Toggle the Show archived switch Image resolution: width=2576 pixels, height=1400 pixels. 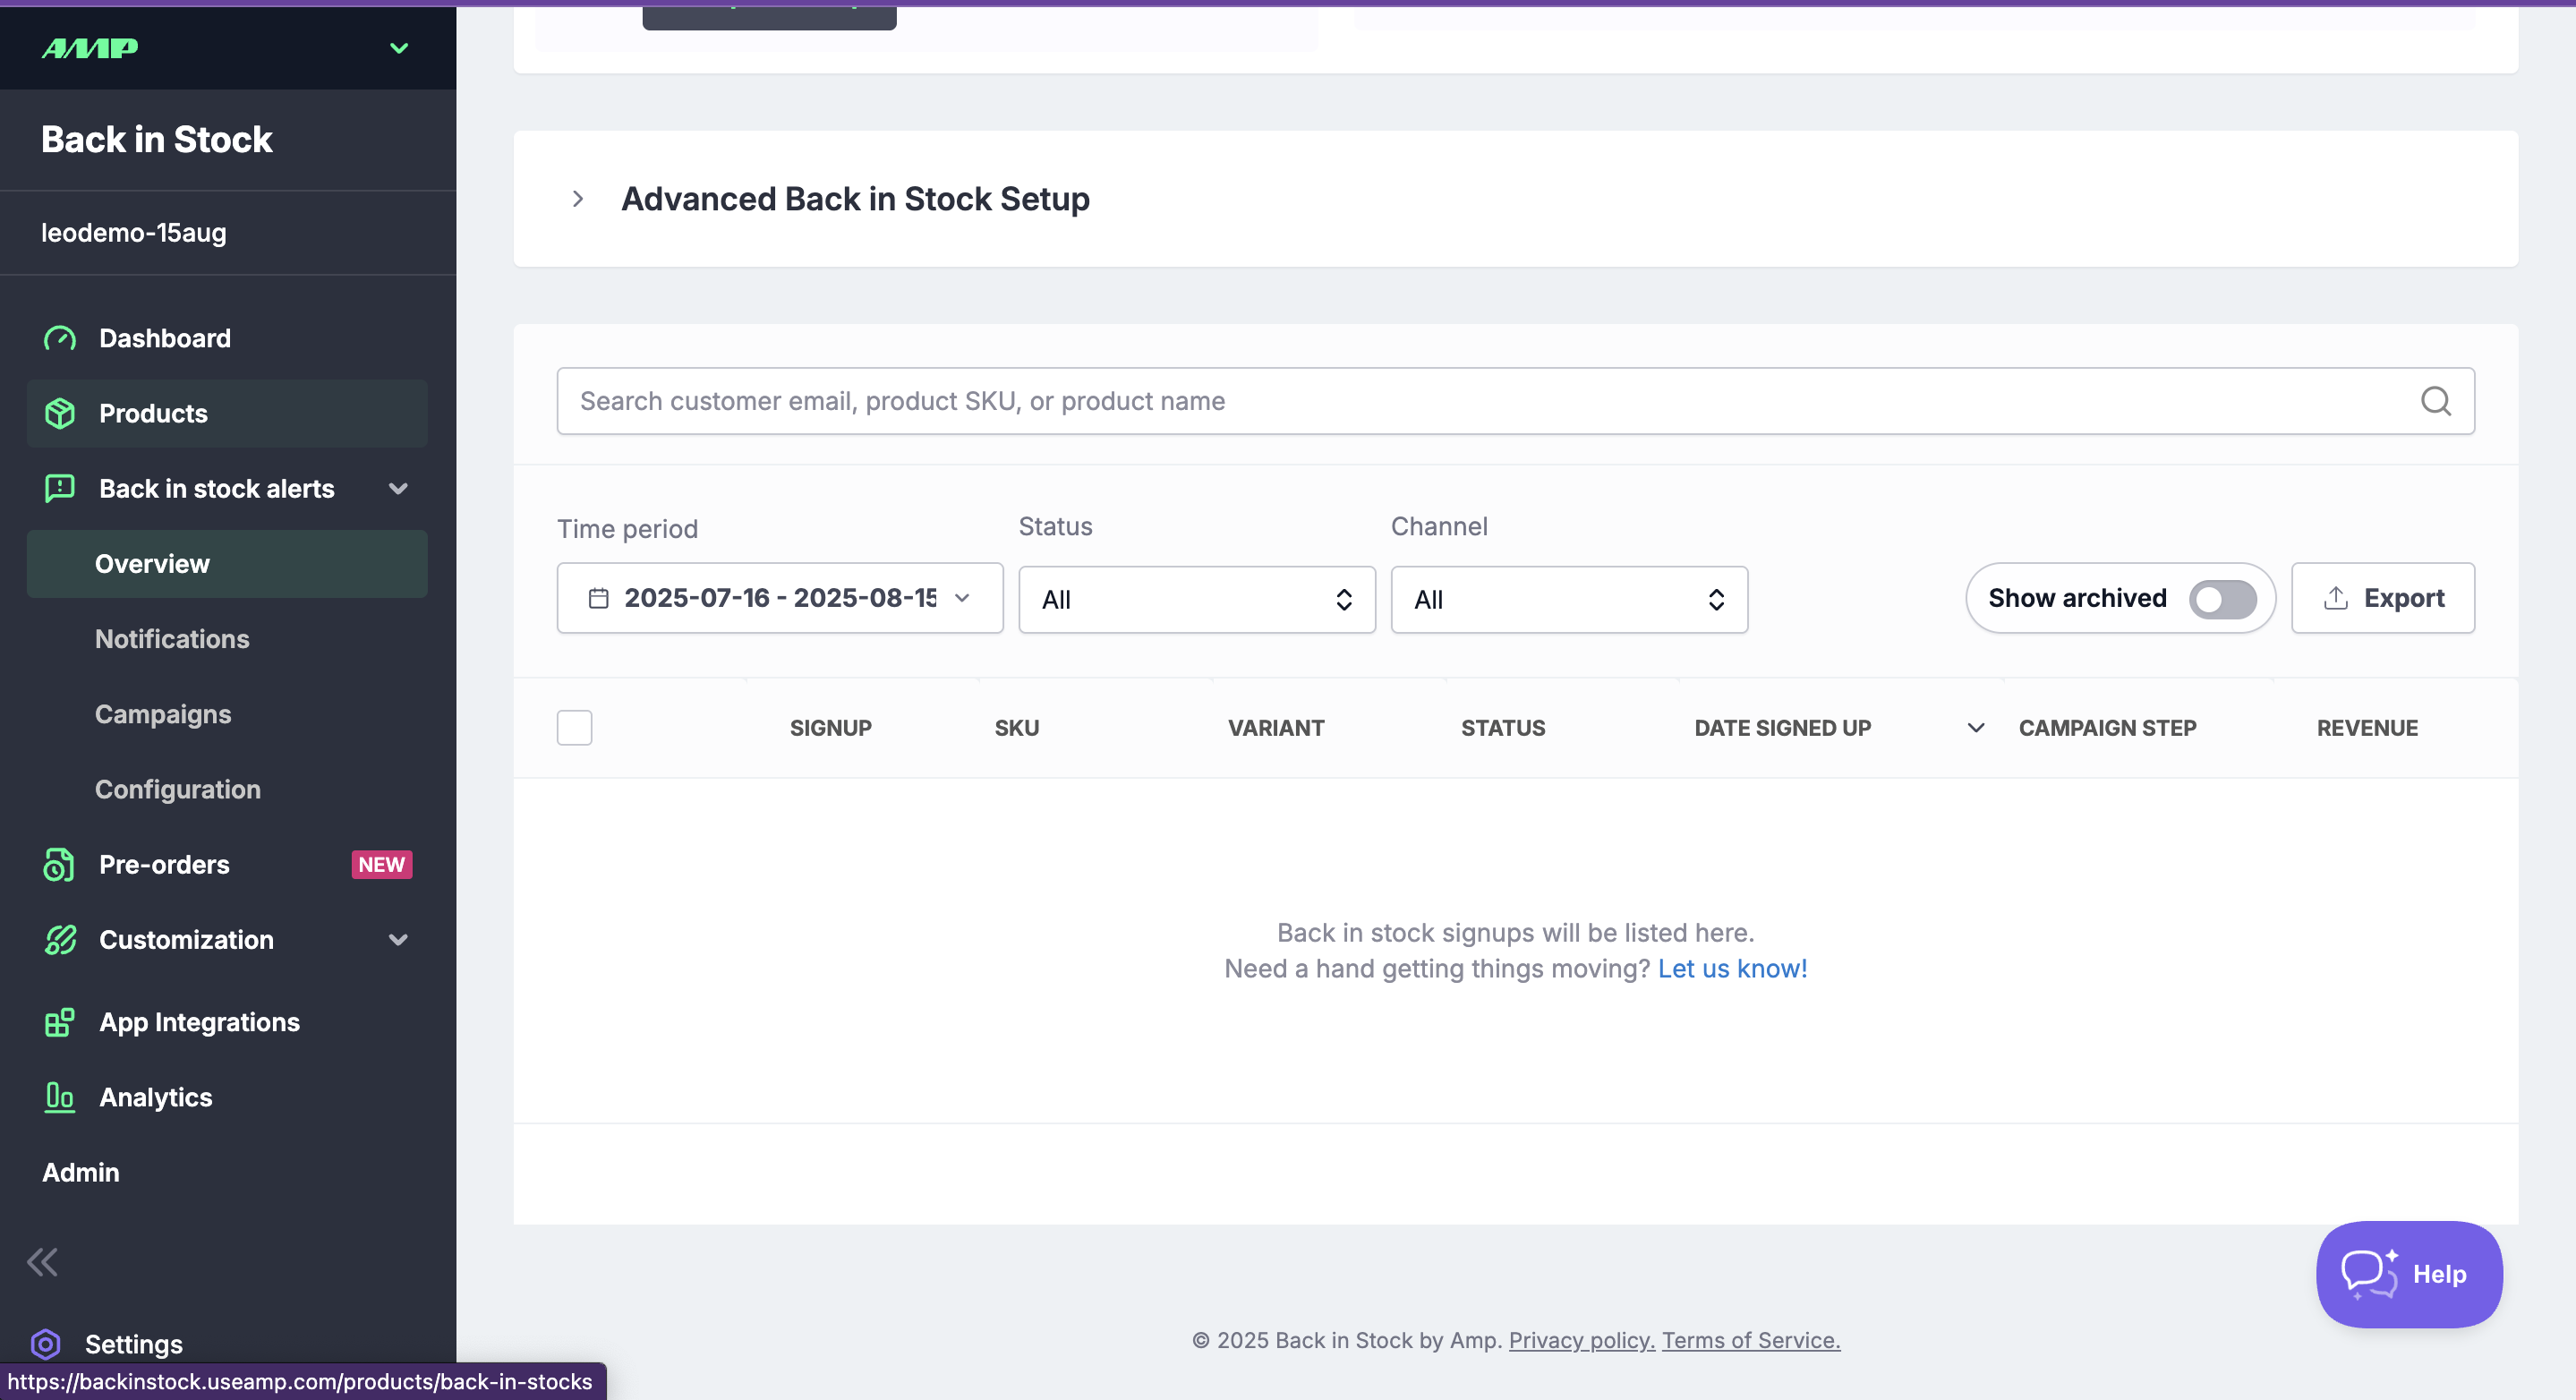(2222, 599)
